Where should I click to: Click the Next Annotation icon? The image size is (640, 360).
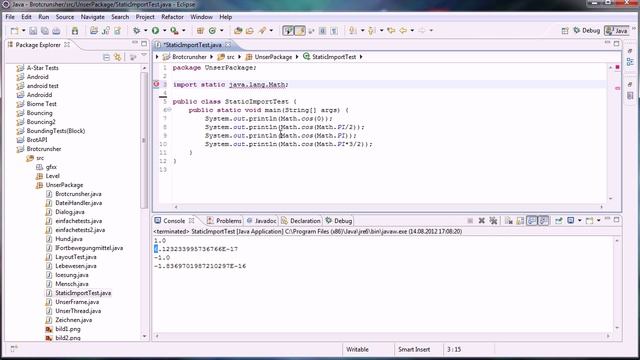[x=353, y=31]
